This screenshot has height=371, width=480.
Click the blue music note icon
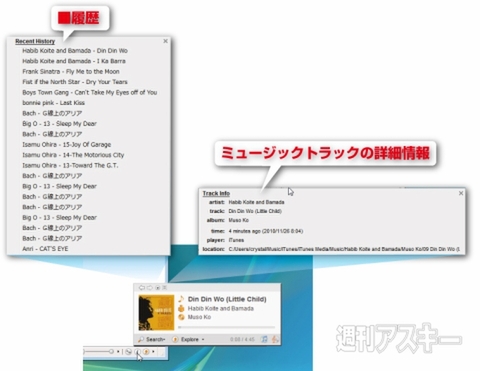tap(264, 339)
